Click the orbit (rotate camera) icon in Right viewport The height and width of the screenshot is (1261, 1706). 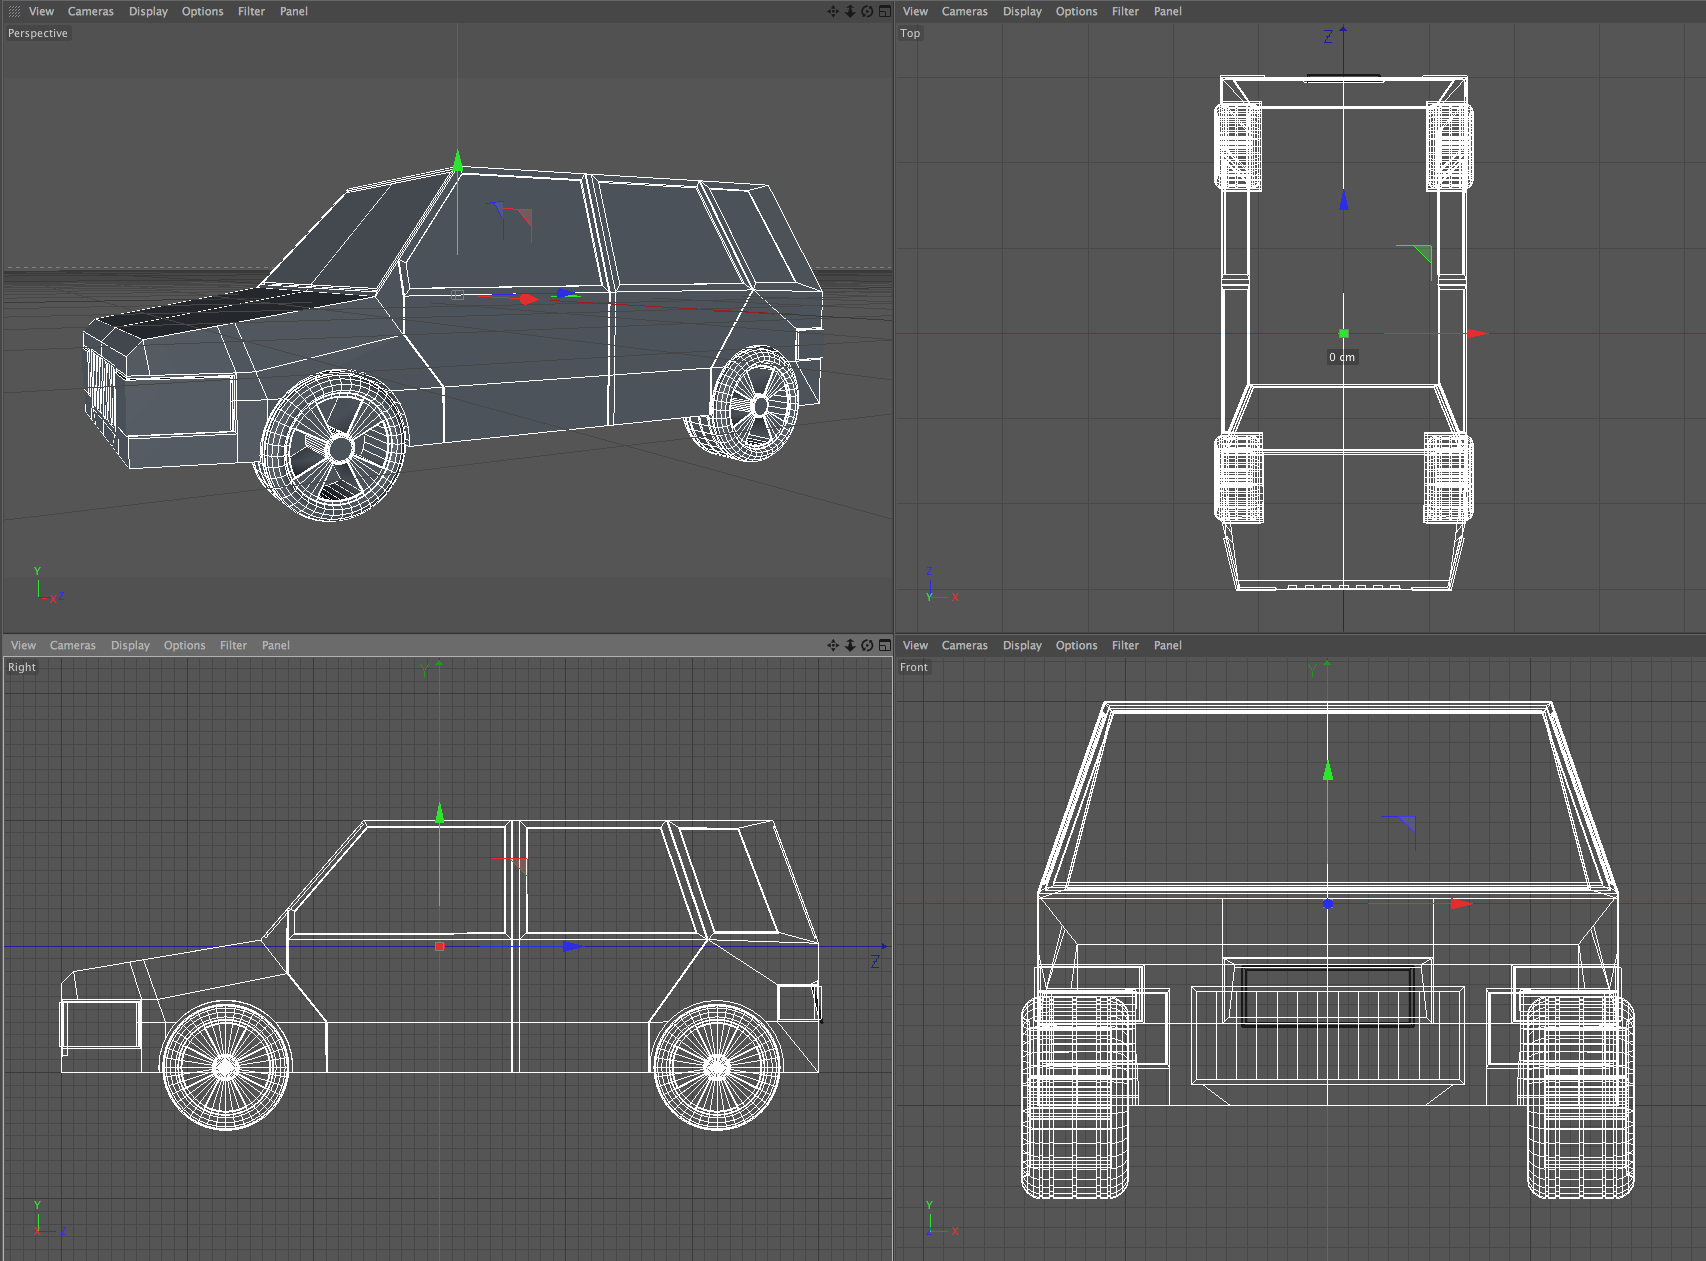click(867, 645)
